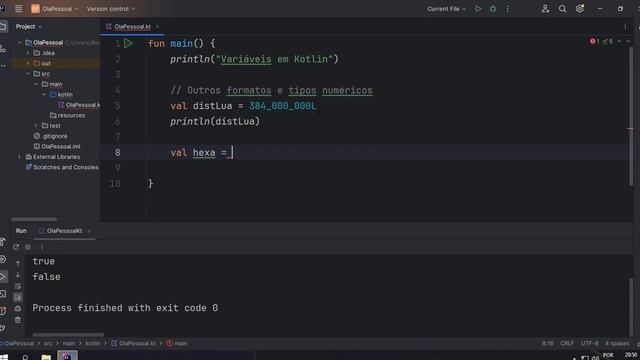Viewport: 640px width, 360px height.
Task: Collapse the src folder
Action: click(x=28, y=74)
